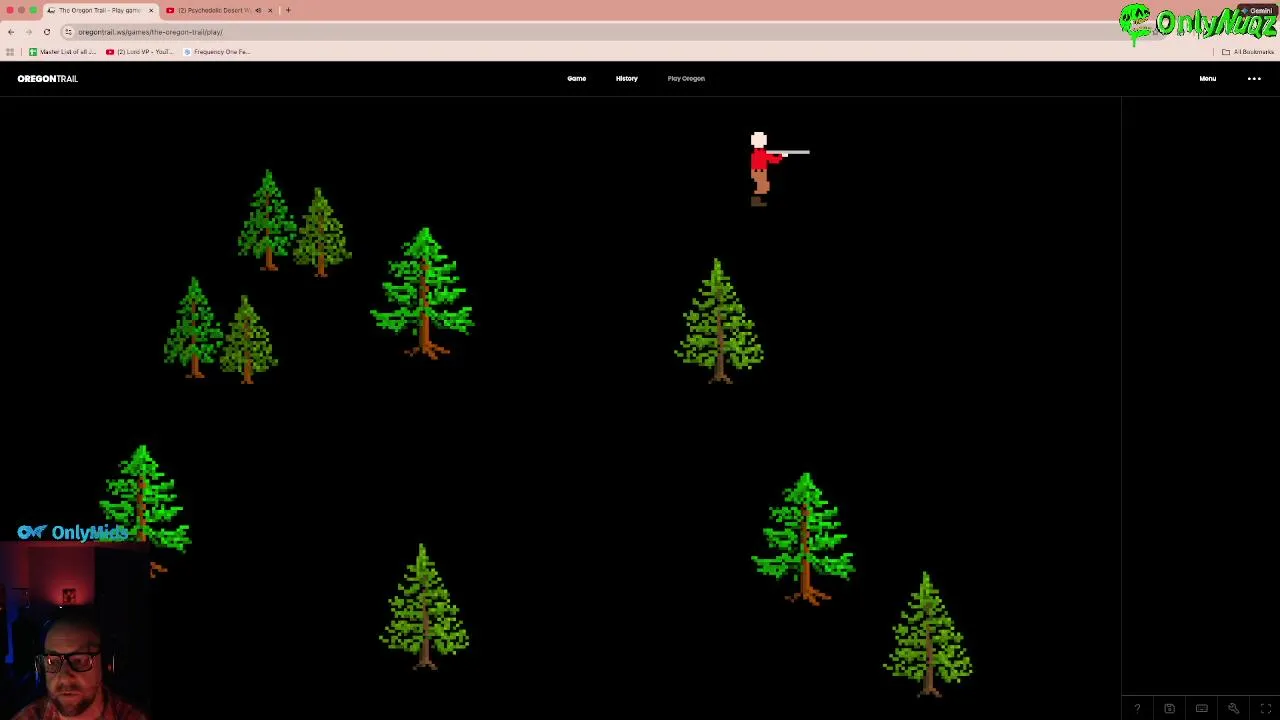Open the wrench settings icon
The width and height of the screenshot is (1280, 720).
(1234, 709)
